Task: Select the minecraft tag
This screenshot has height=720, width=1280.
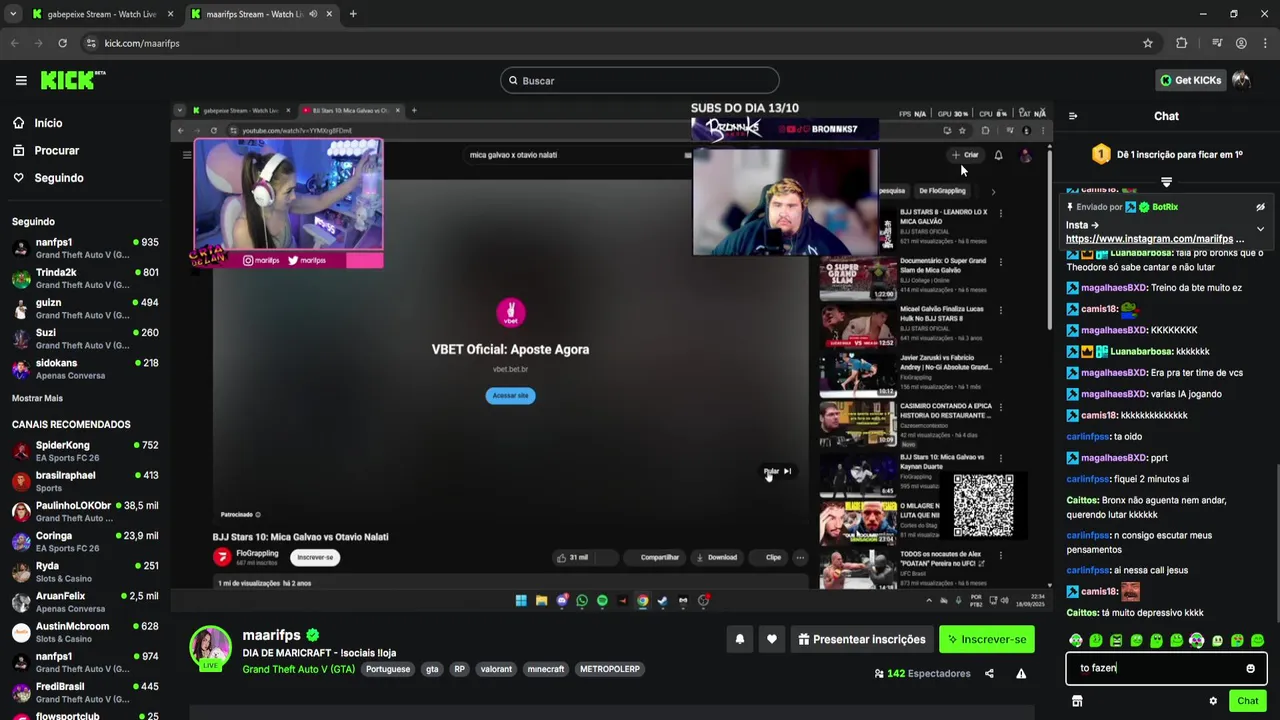Action: (546, 669)
